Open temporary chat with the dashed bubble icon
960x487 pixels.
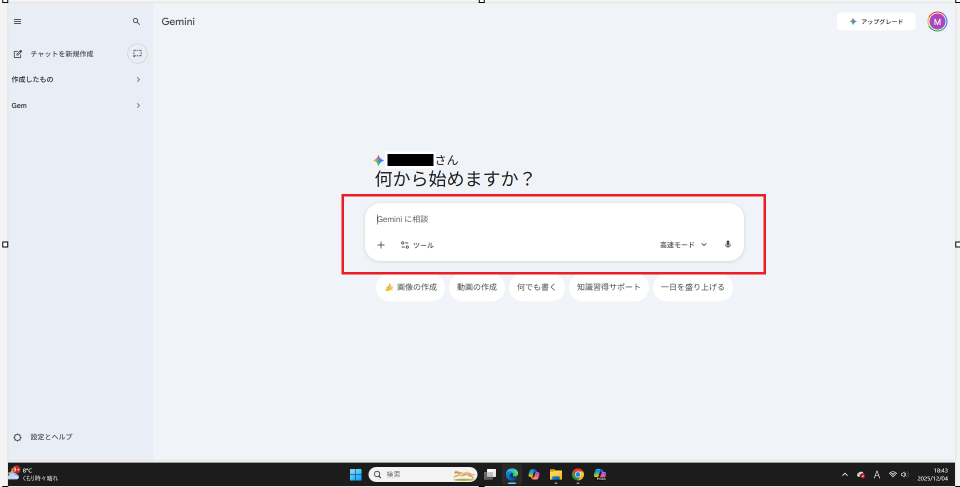137,53
